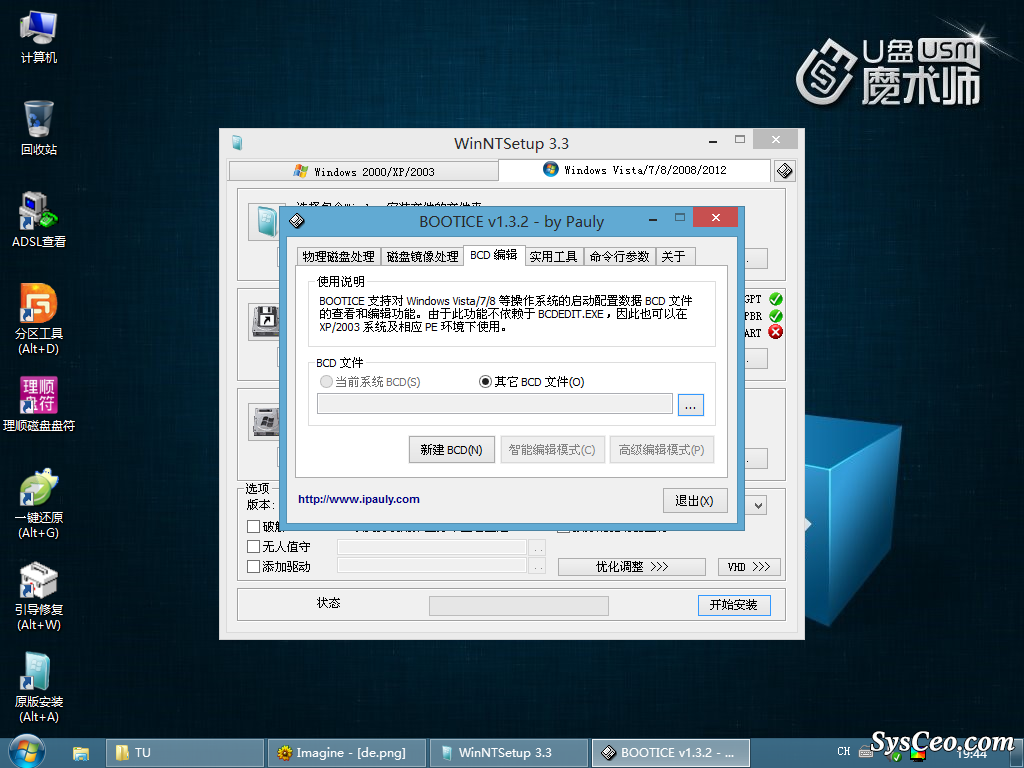The width and height of the screenshot is (1024, 768).
Task: Minimize the BOOTICE window
Action: tap(652, 219)
